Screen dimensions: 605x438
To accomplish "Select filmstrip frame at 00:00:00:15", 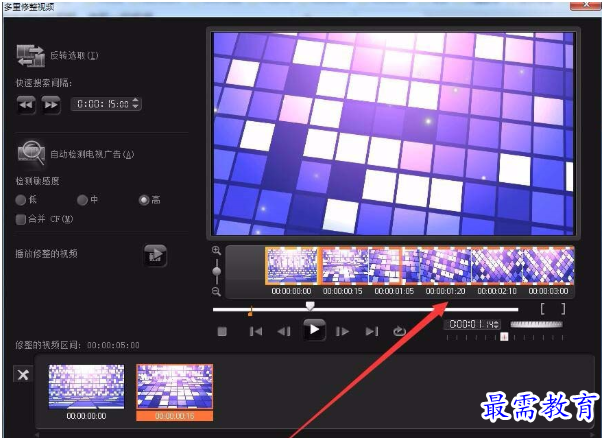I will (345, 266).
